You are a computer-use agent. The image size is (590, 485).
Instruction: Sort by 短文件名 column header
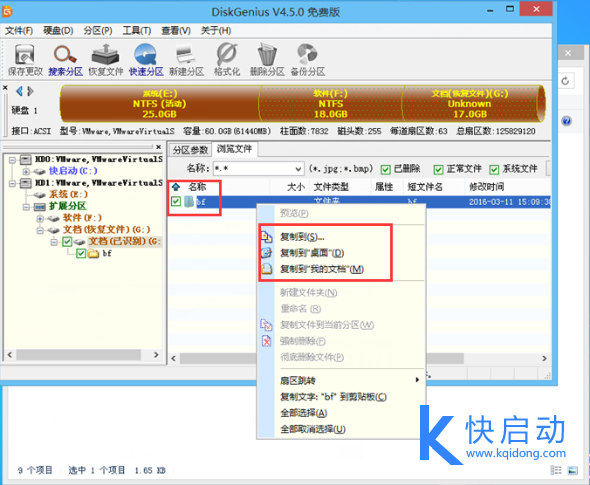coord(434,187)
